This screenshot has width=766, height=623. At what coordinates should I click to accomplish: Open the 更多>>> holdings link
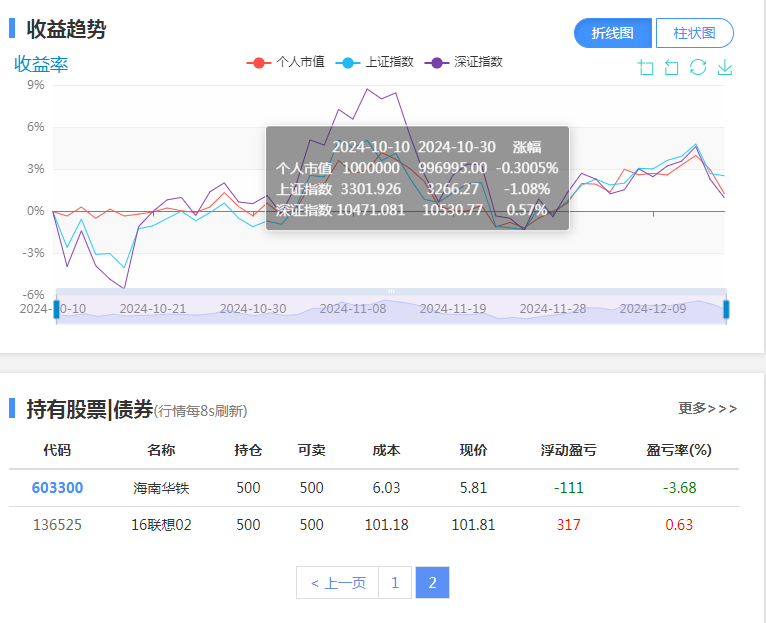click(707, 408)
